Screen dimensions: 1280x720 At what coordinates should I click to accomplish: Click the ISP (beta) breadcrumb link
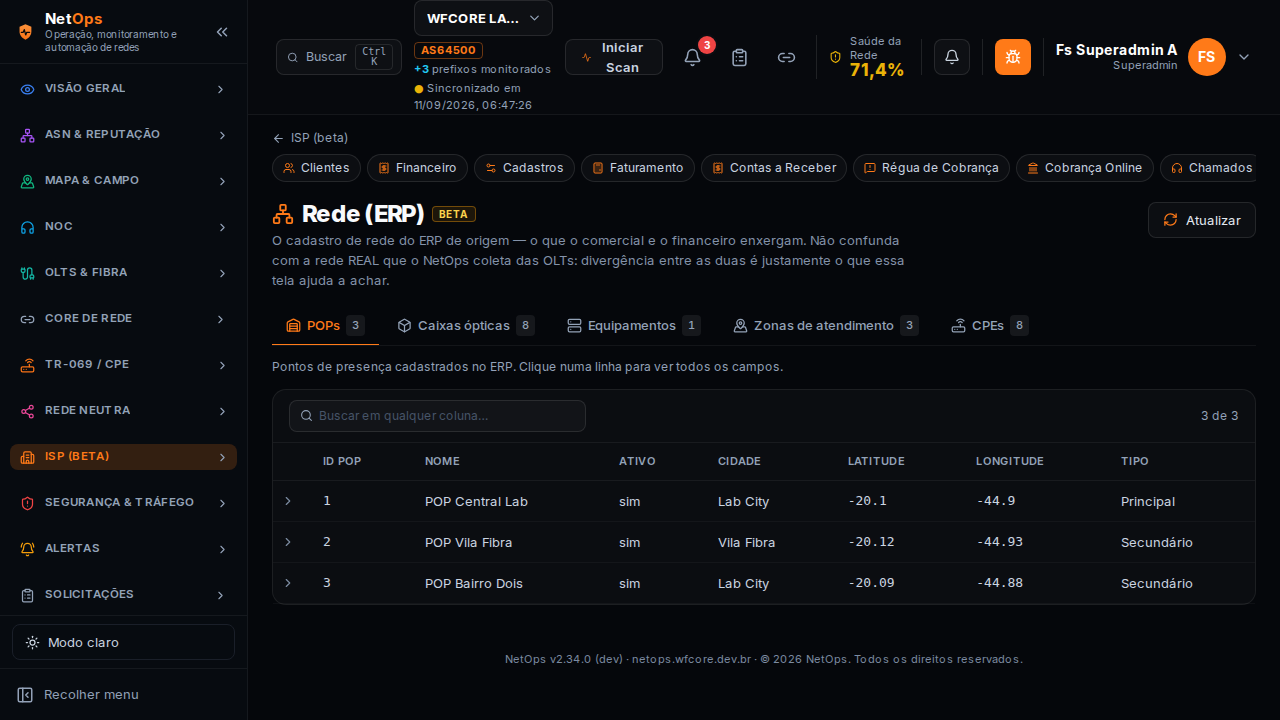point(320,138)
